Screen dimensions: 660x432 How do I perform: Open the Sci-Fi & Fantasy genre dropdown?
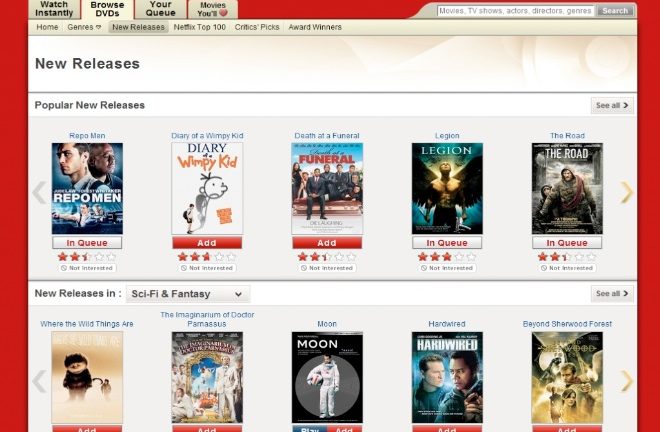[188, 294]
